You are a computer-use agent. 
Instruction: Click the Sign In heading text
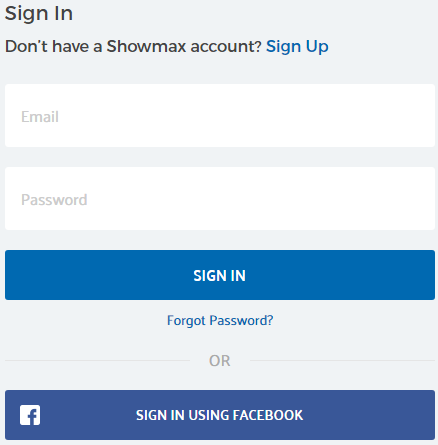39,13
